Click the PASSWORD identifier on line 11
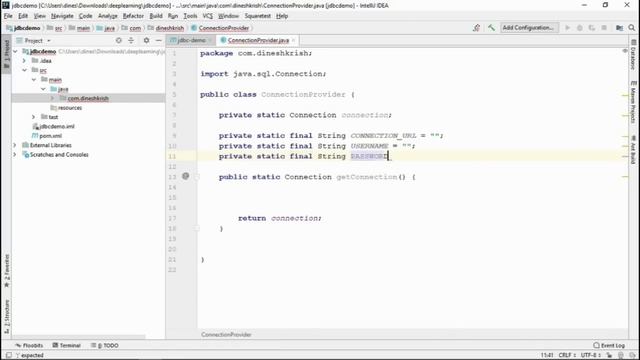 pos(369,156)
